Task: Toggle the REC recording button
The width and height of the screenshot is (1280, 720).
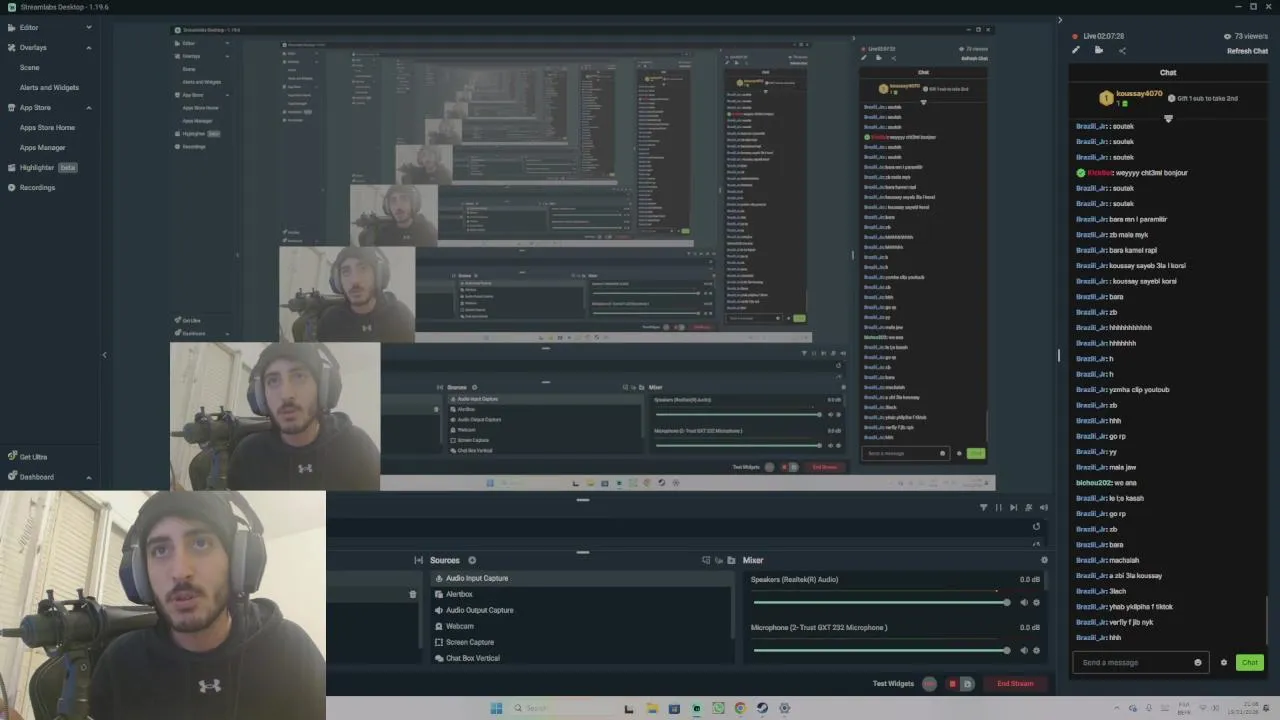Action: [x=930, y=684]
